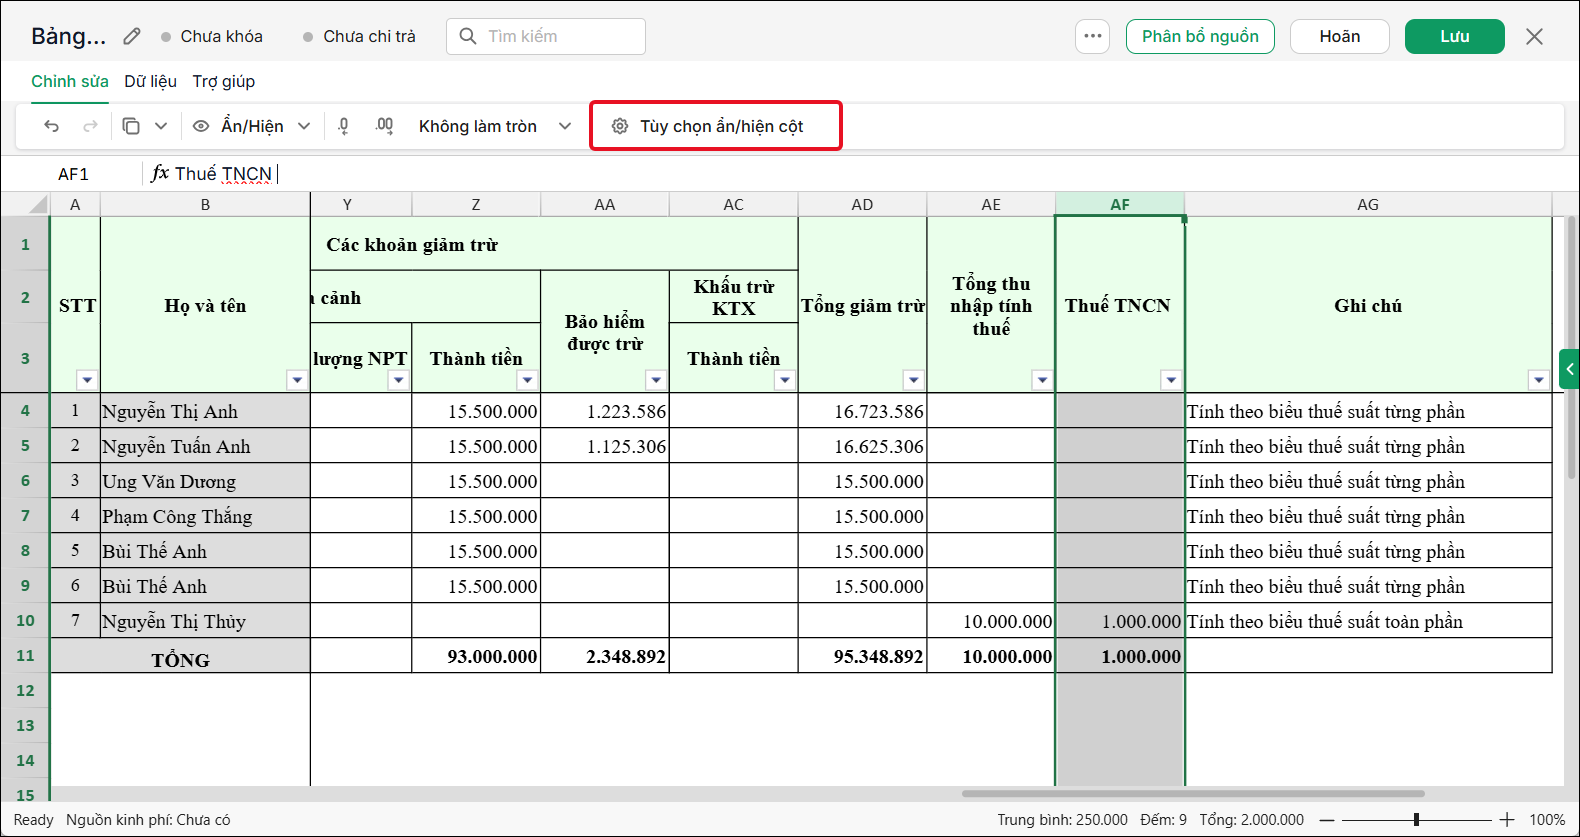Open the three-dots more options menu

coord(1093,36)
